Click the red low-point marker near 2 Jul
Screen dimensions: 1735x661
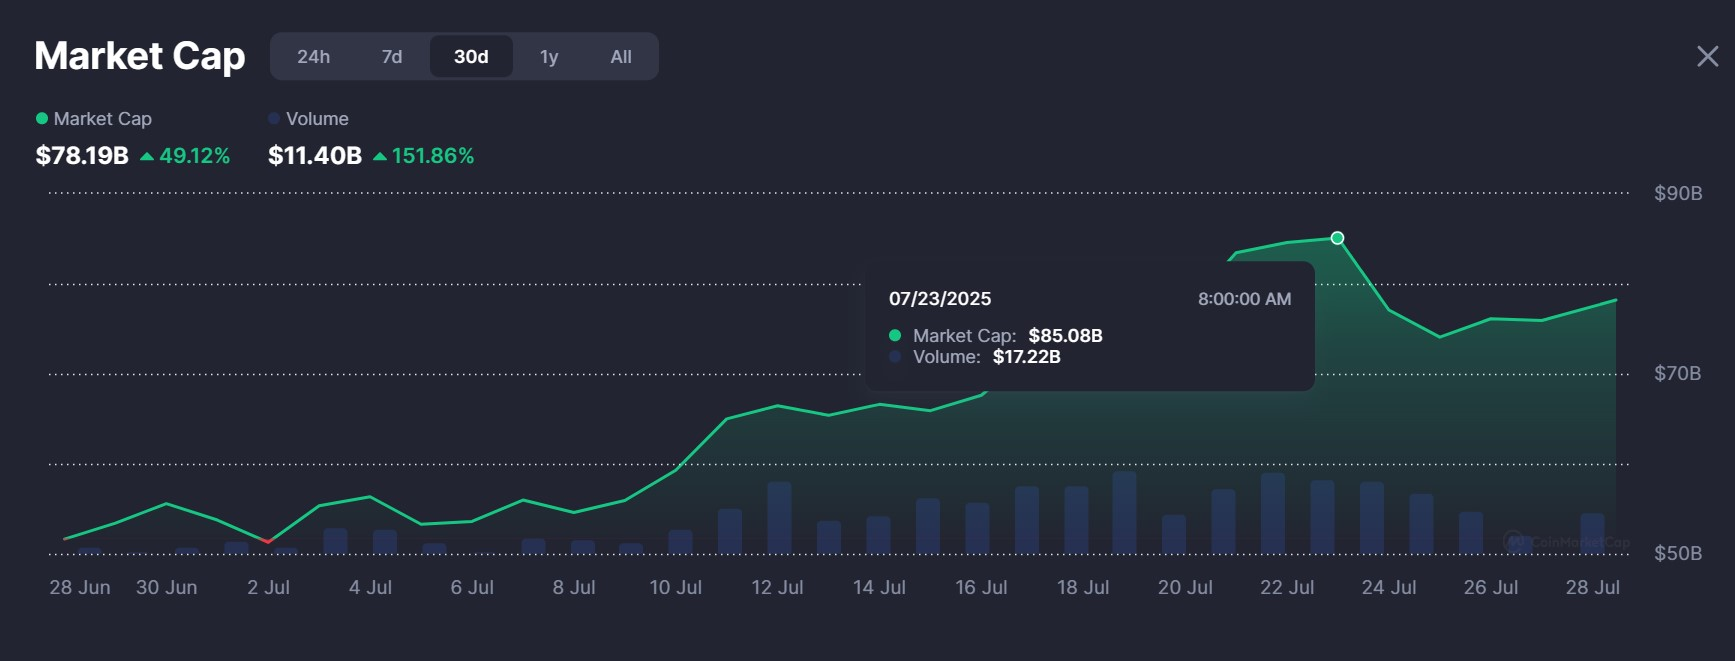click(x=267, y=541)
